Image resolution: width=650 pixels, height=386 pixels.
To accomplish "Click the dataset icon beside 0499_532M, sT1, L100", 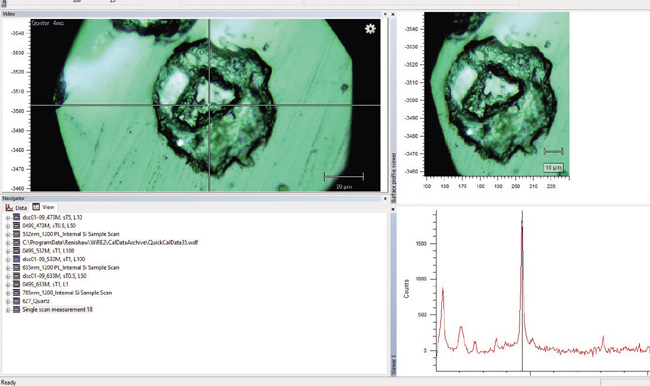I will tap(17, 250).
